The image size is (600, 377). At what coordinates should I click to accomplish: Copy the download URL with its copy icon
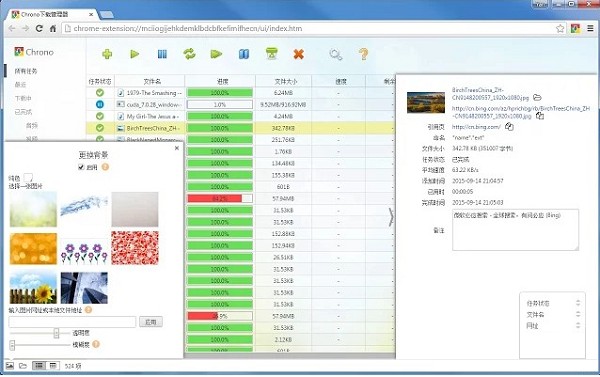(540, 116)
